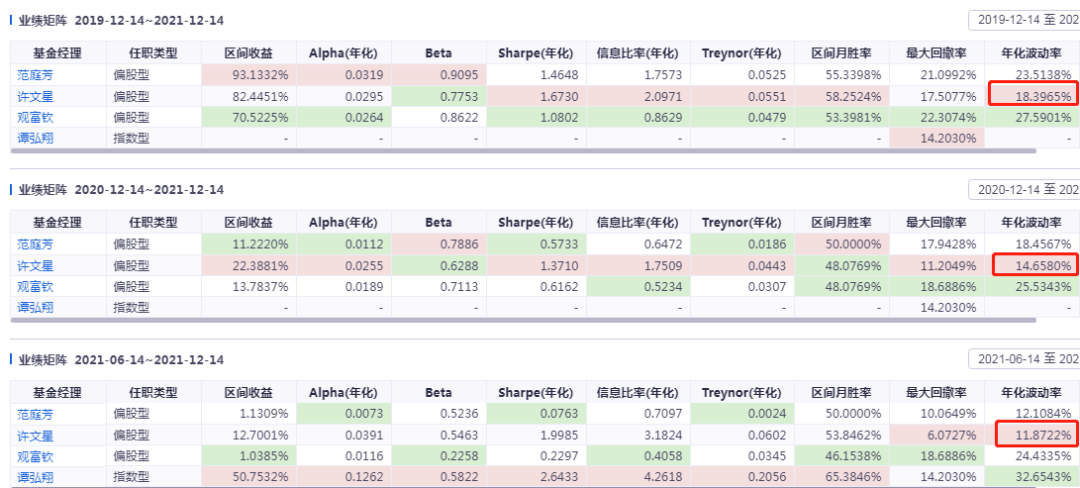The width and height of the screenshot is (1080, 488).
Task: Open 观富钦 link in the 2019-12-14 table
Action: [x=34, y=117]
